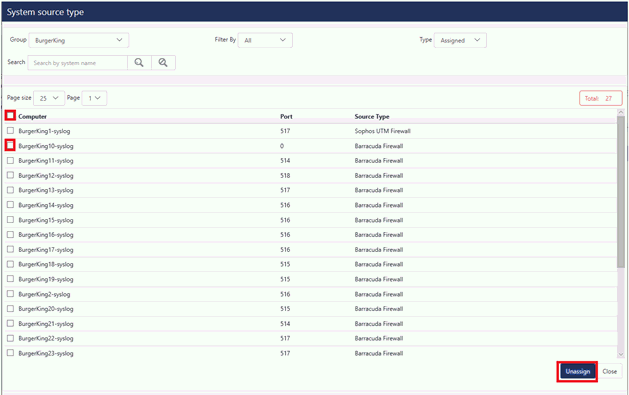Image resolution: width=629 pixels, height=395 pixels.
Task: Click the BurgerKing17-syslog computer name
Action: point(46,250)
